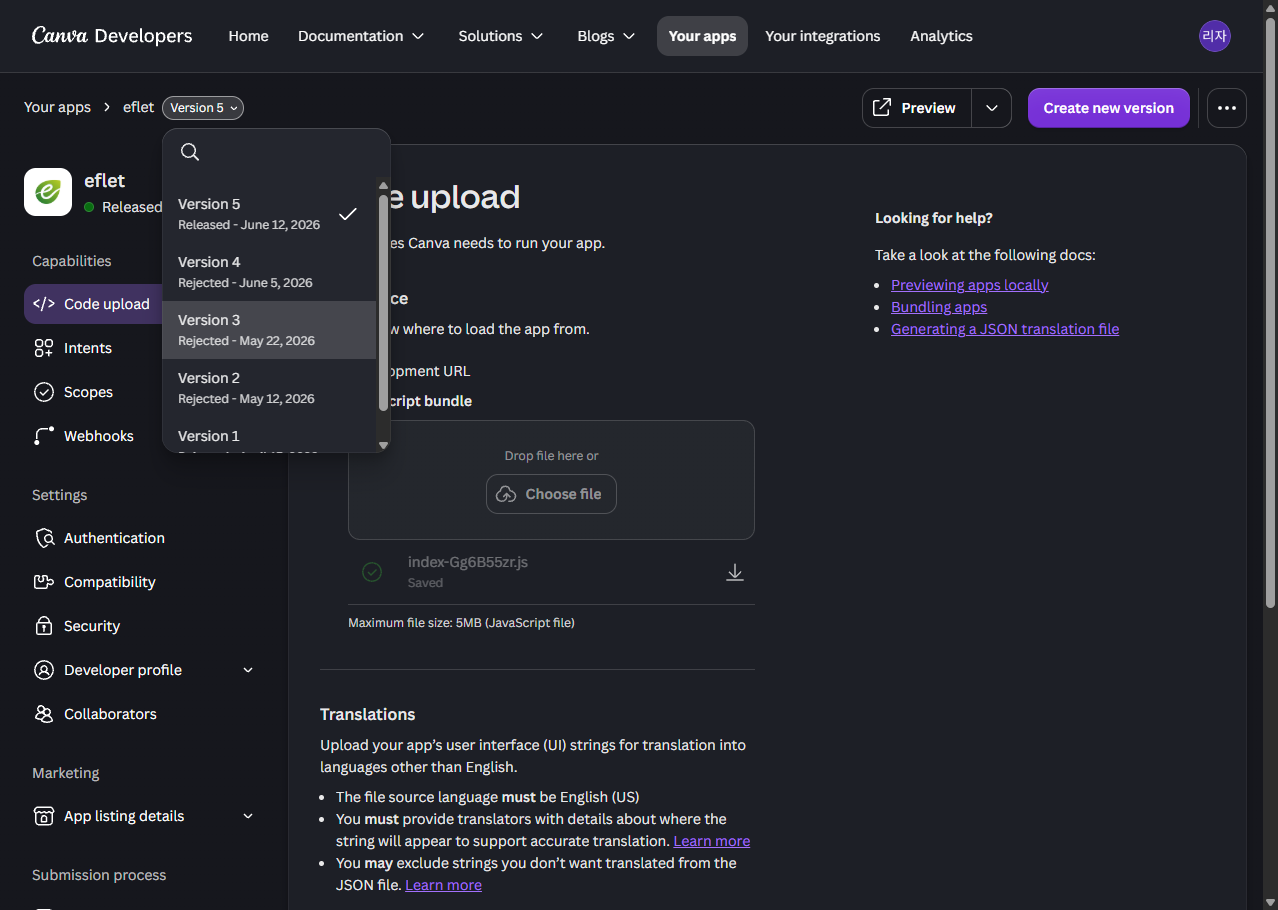This screenshot has height=910, width=1278.
Task: Click the Developer profile person icon
Action: tap(44, 670)
